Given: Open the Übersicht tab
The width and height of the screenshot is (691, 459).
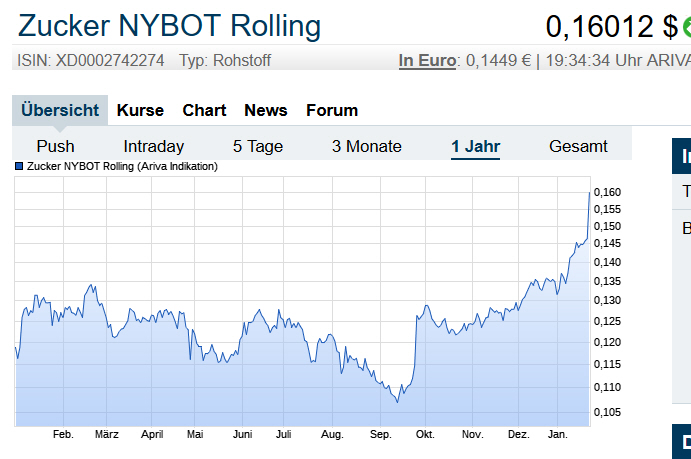Looking at the screenshot, I should pyautogui.click(x=60, y=110).
